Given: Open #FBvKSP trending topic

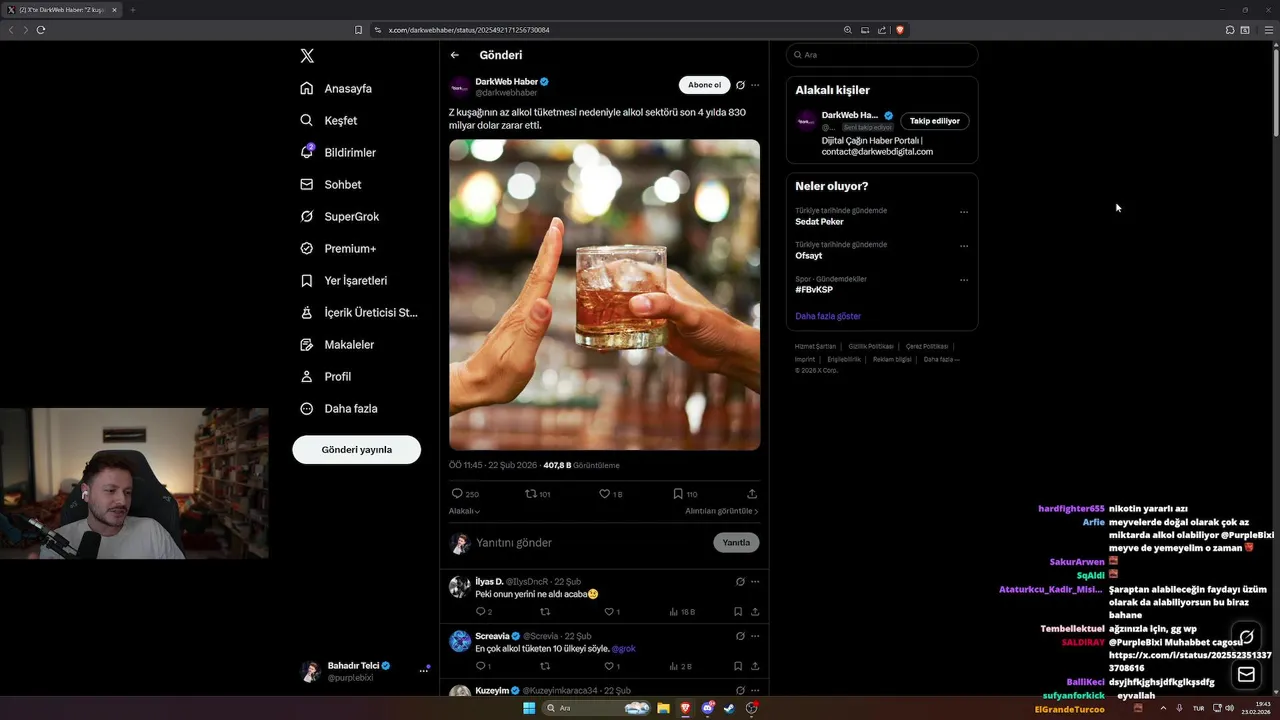Looking at the screenshot, I should [x=814, y=290].
